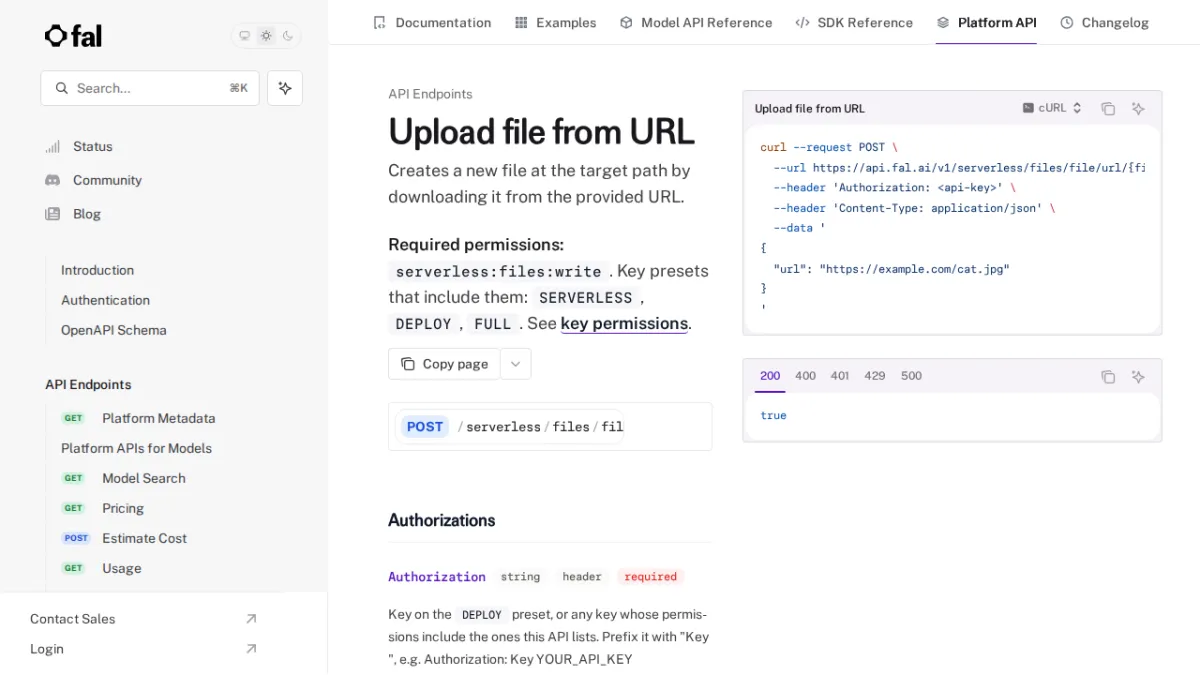Viewport: 1200px width, 675px height.
Task: Click the true response value
Action: pos(773,415)
